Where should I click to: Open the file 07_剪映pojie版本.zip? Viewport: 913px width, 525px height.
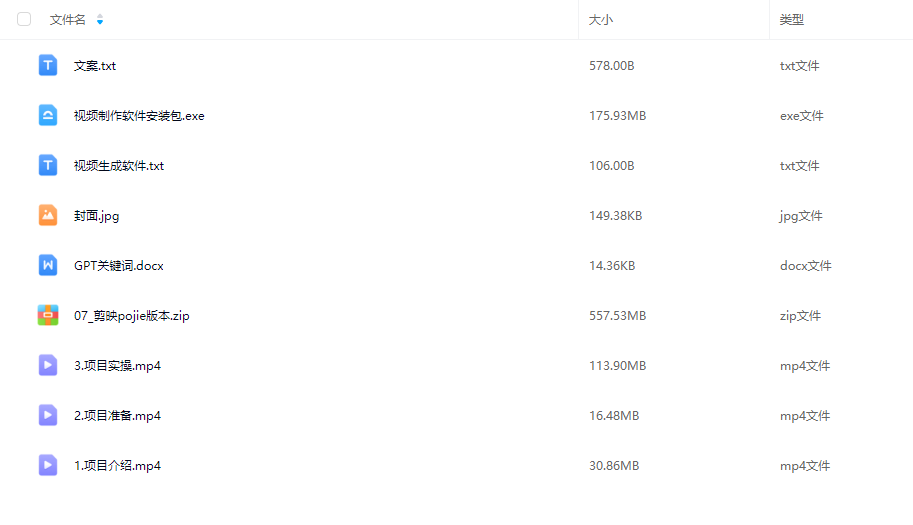coord(131,316)
